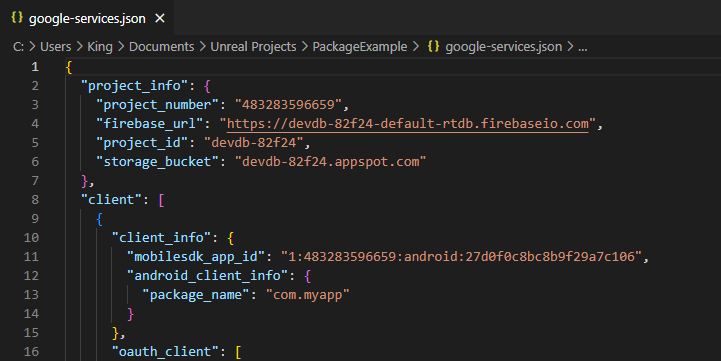Click the value "devdb-82f24" on line 5
This screenshot has width=721, height=361.
tap(254, 143)
